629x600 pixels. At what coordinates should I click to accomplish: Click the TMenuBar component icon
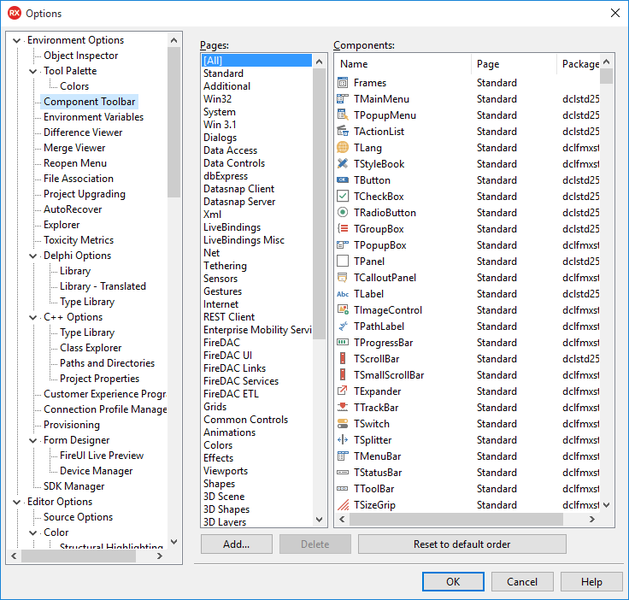pyautogui.click(x=343, y=456)
